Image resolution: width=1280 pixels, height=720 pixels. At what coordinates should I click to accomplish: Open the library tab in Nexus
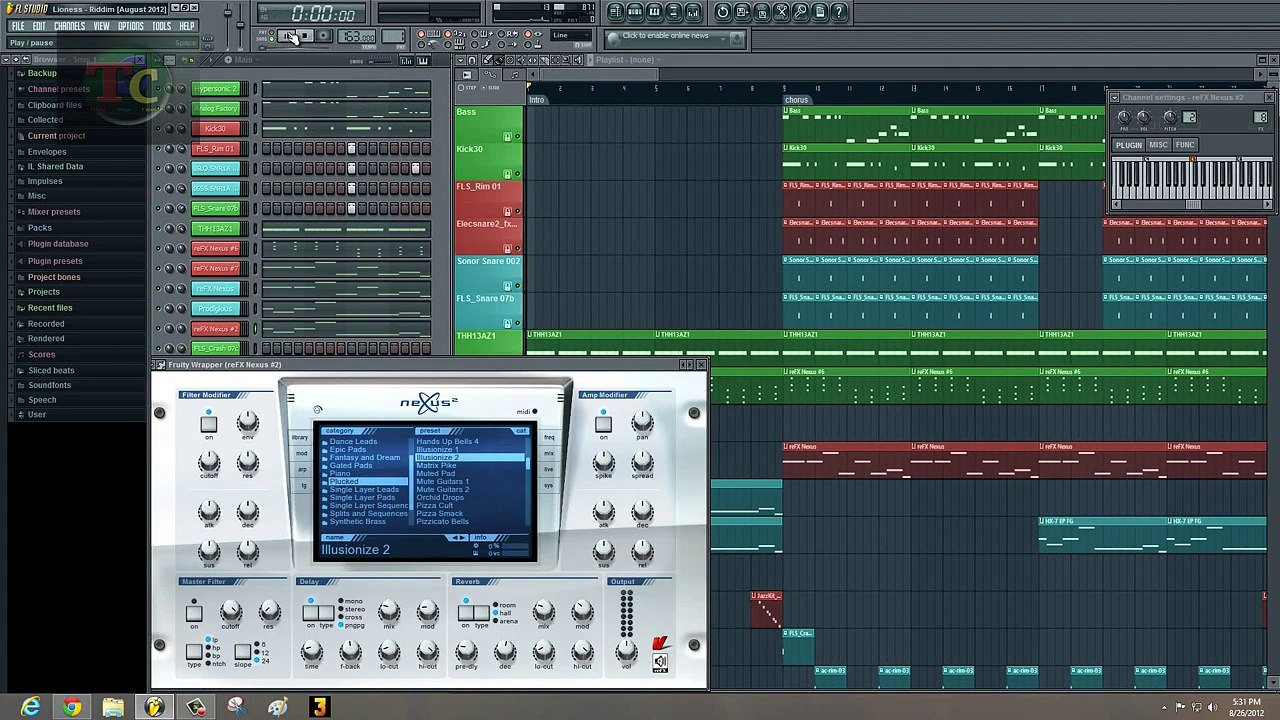pyautogui.click(x=300, y=438)
